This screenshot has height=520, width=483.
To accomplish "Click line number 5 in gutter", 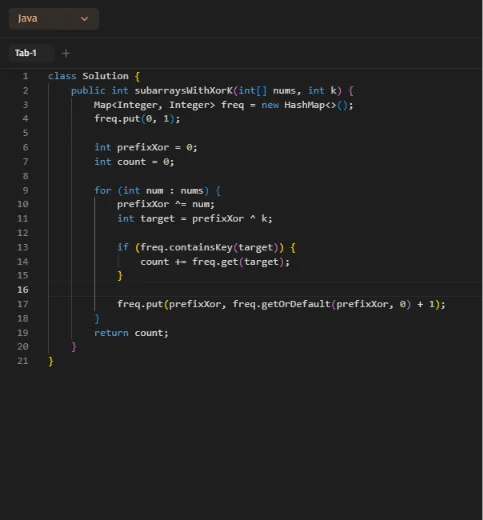I will (x=25, y=133).
